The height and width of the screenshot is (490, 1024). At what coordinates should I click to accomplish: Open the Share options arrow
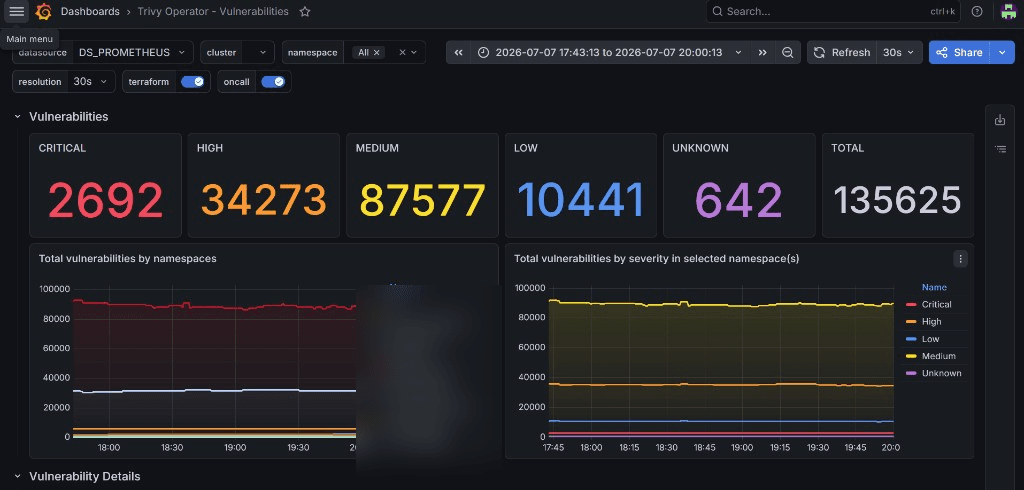pos(1002,52)
